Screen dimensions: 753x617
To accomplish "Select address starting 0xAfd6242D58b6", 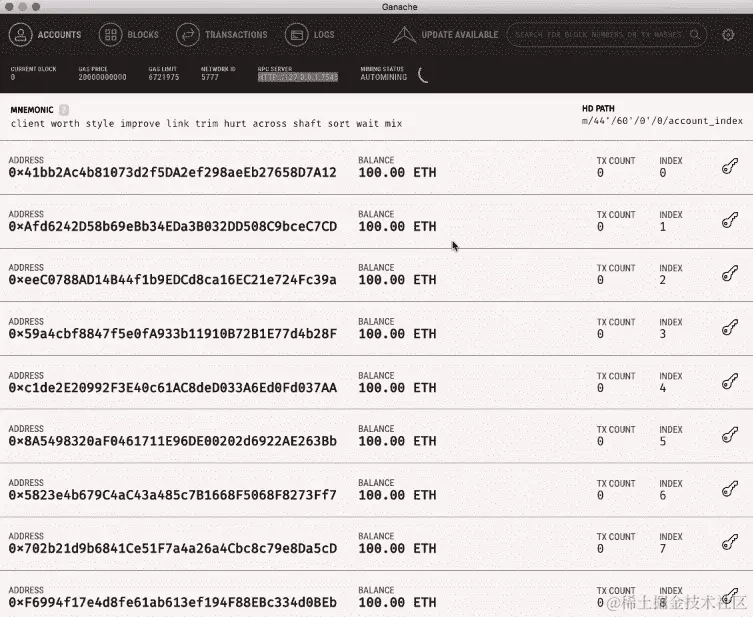I will pos(172,226).
